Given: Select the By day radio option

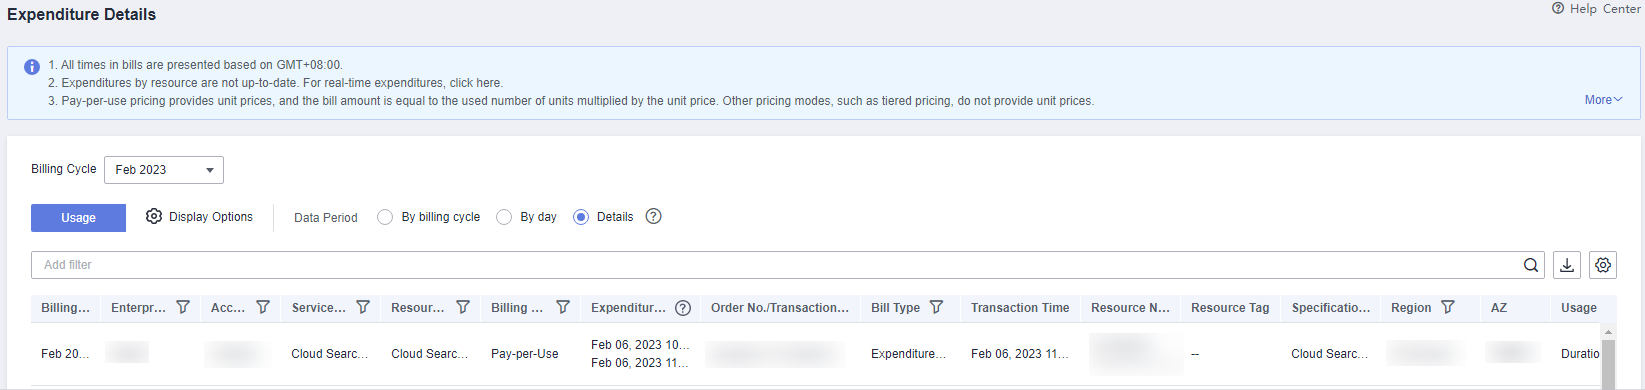Looking at the screenshot, I should click(x=504, y=217).
